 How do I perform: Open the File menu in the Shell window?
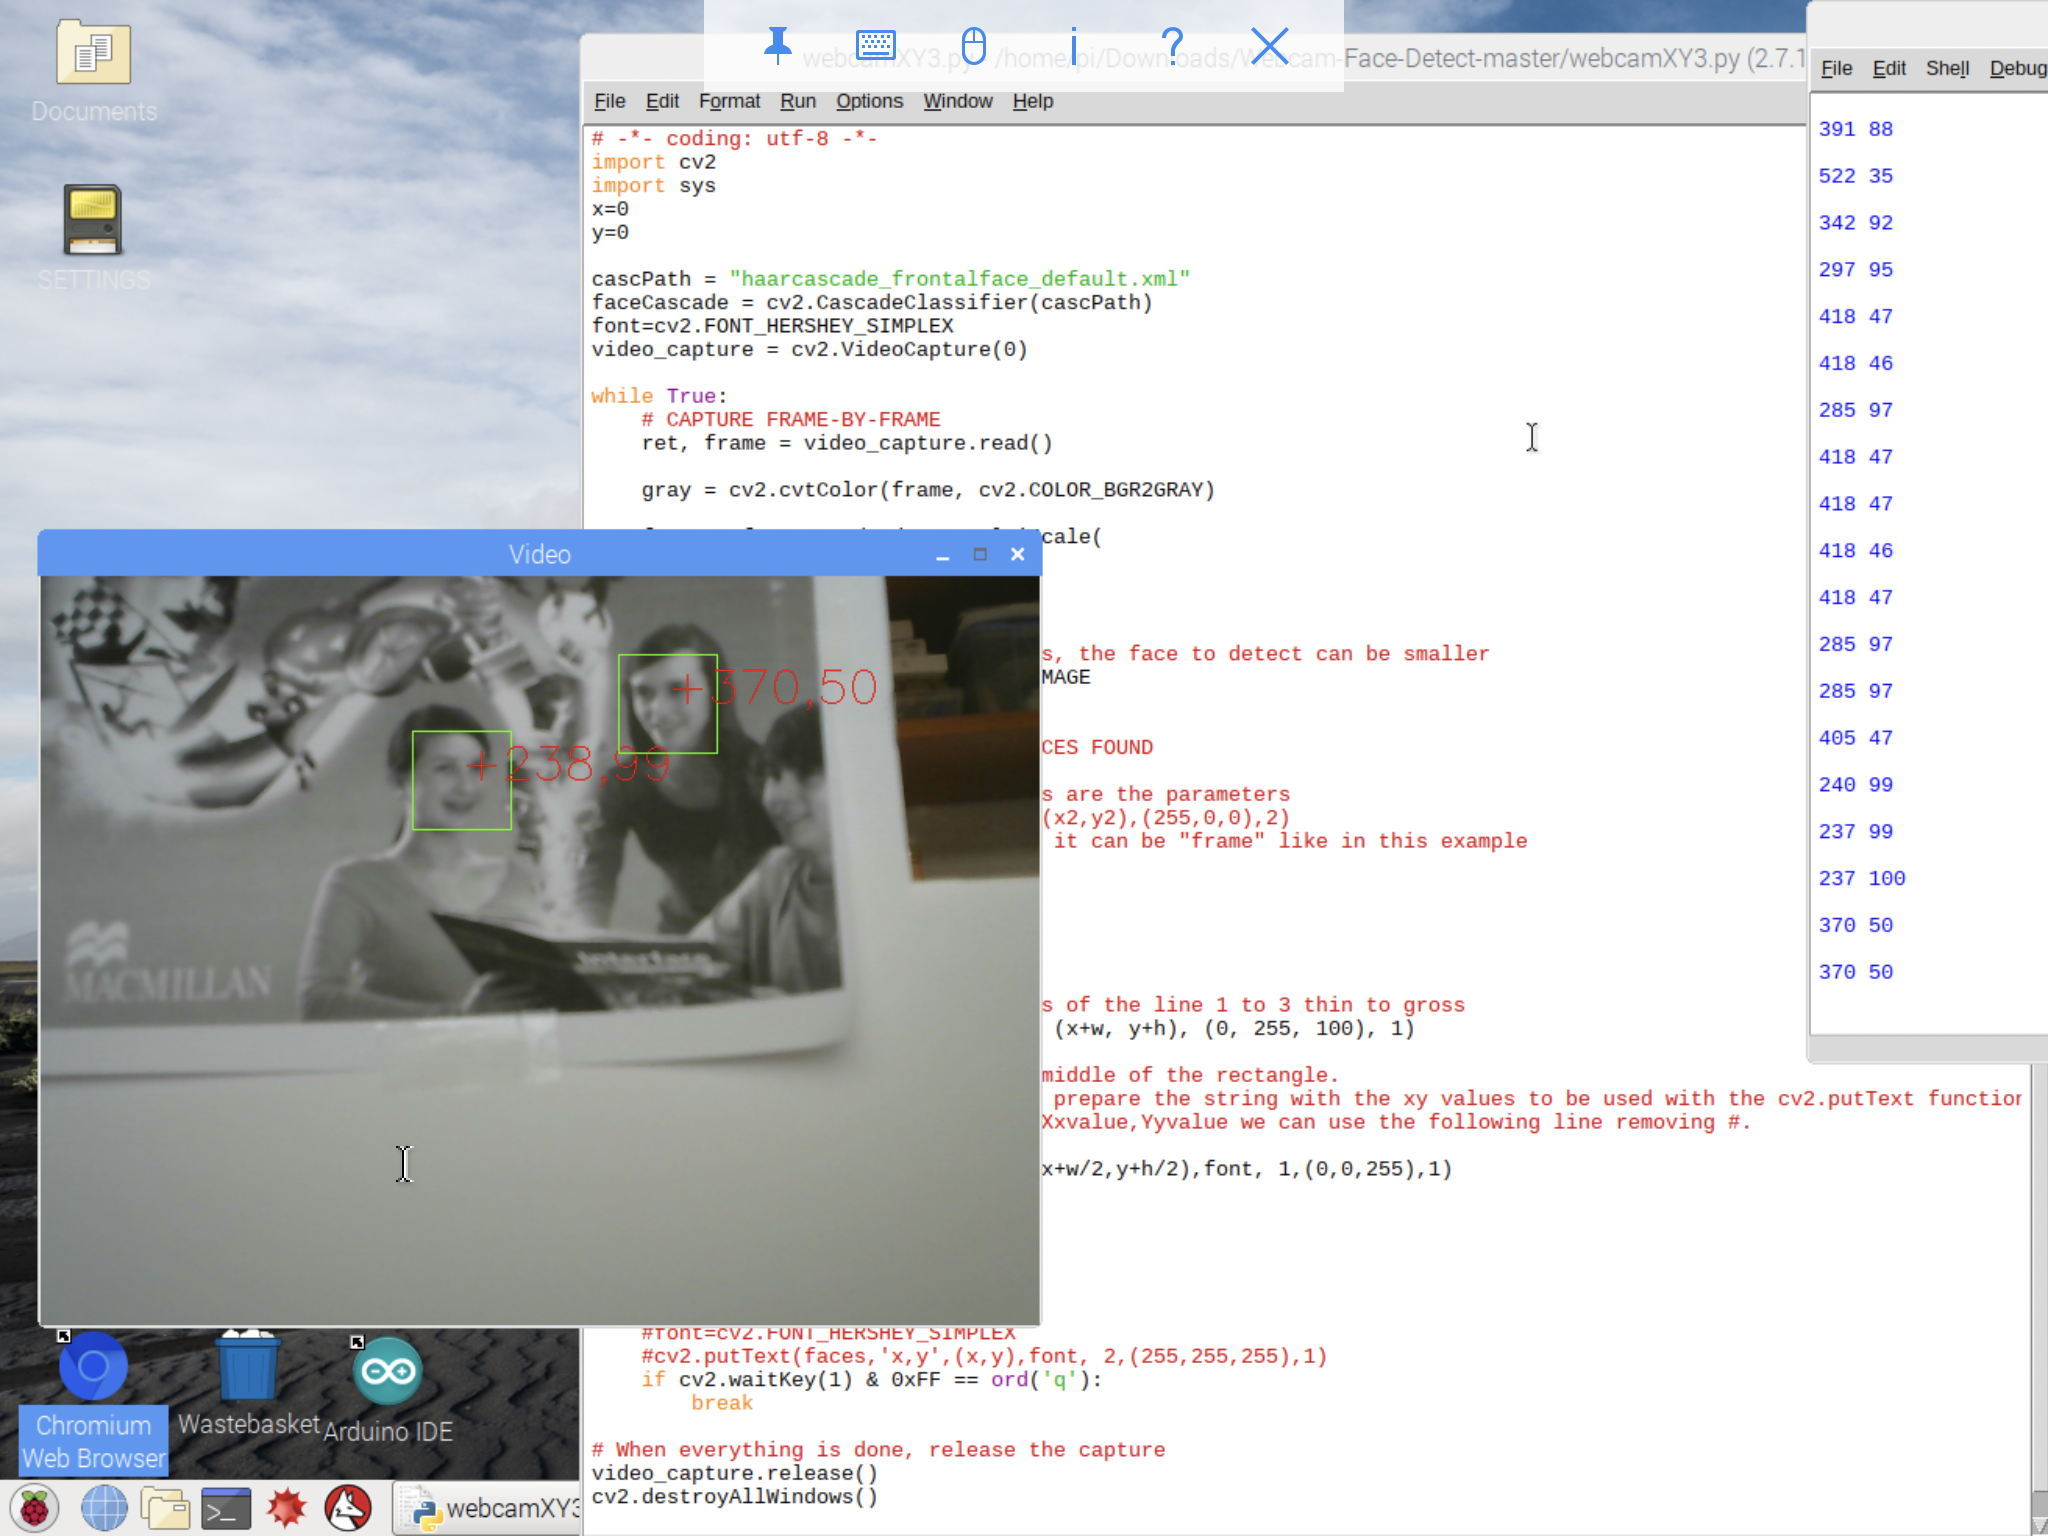[x=1836, y=68]
